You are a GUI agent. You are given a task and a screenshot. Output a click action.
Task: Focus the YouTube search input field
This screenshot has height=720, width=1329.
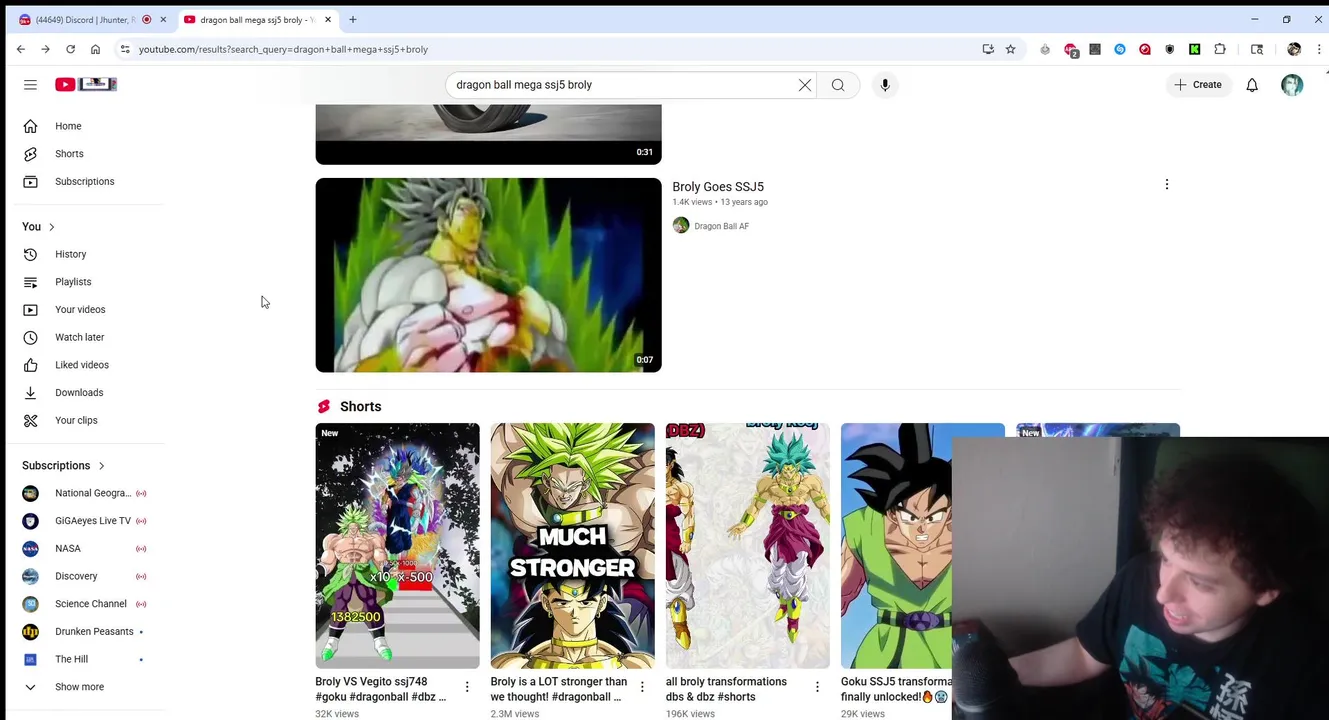point(620,85)
